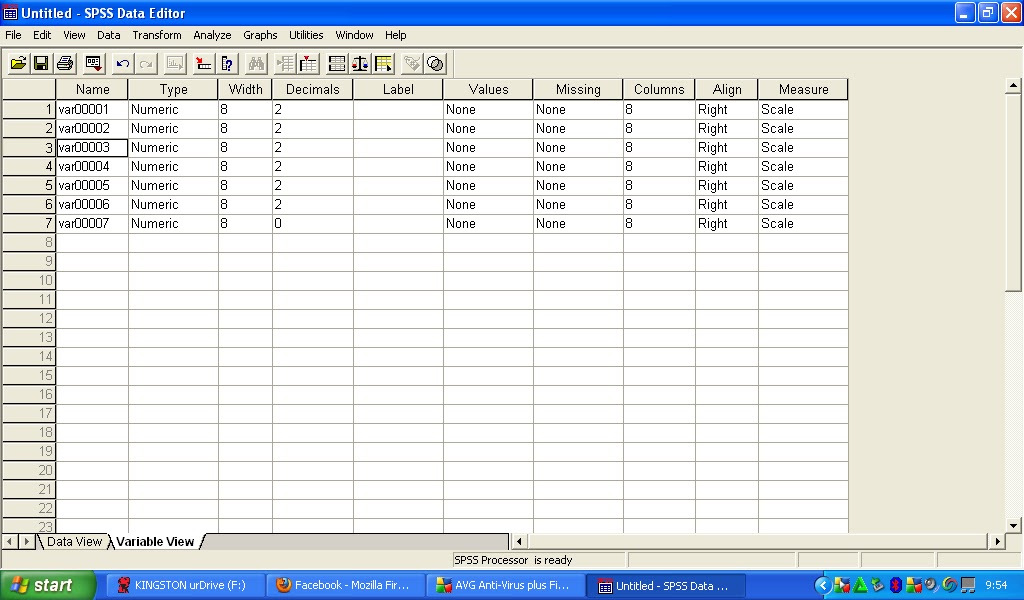The width and height of the screenshot is (1024, 600).
Task: Click the Insert Cases toolbar icon
Action: pyautogui.click(x=285, y=63)
